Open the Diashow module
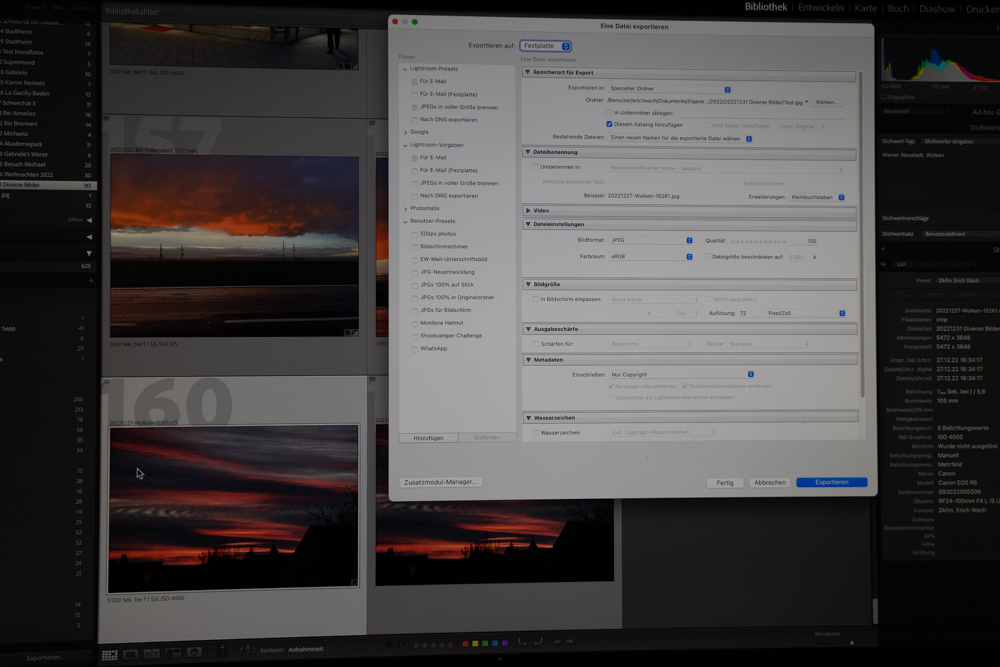Viewport: 1000px width, 667px height. pos(937,8)
